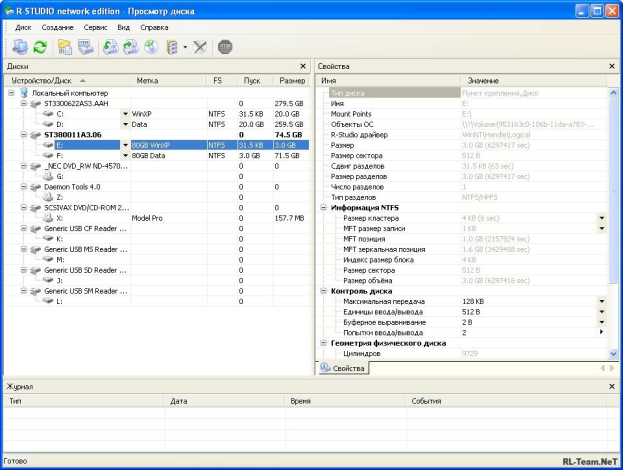Close the Журнал panel
Screen dimensions: 623x470
click(612, 386)
